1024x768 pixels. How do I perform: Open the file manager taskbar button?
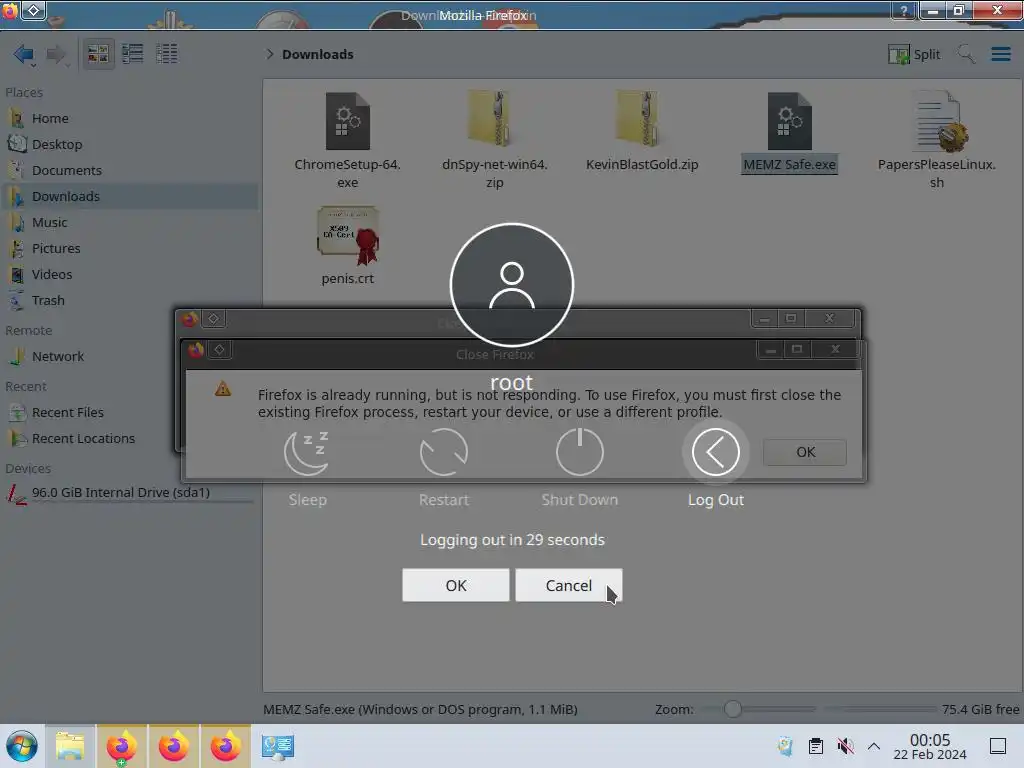click(71, 746)
